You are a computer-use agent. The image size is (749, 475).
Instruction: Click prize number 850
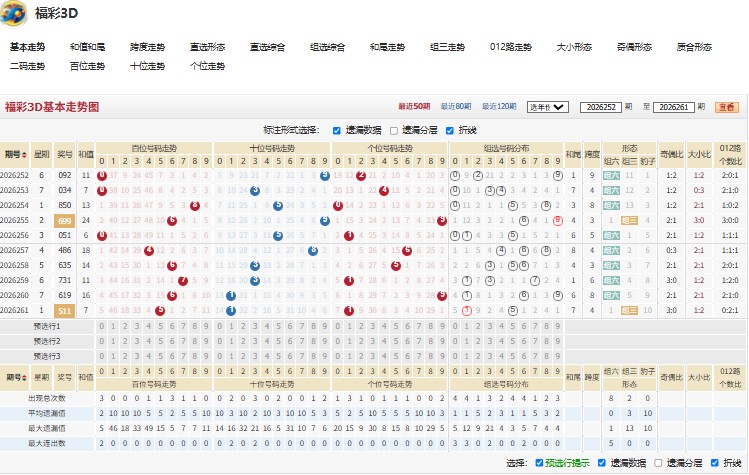pyautogui.click(x=64, y=205)
